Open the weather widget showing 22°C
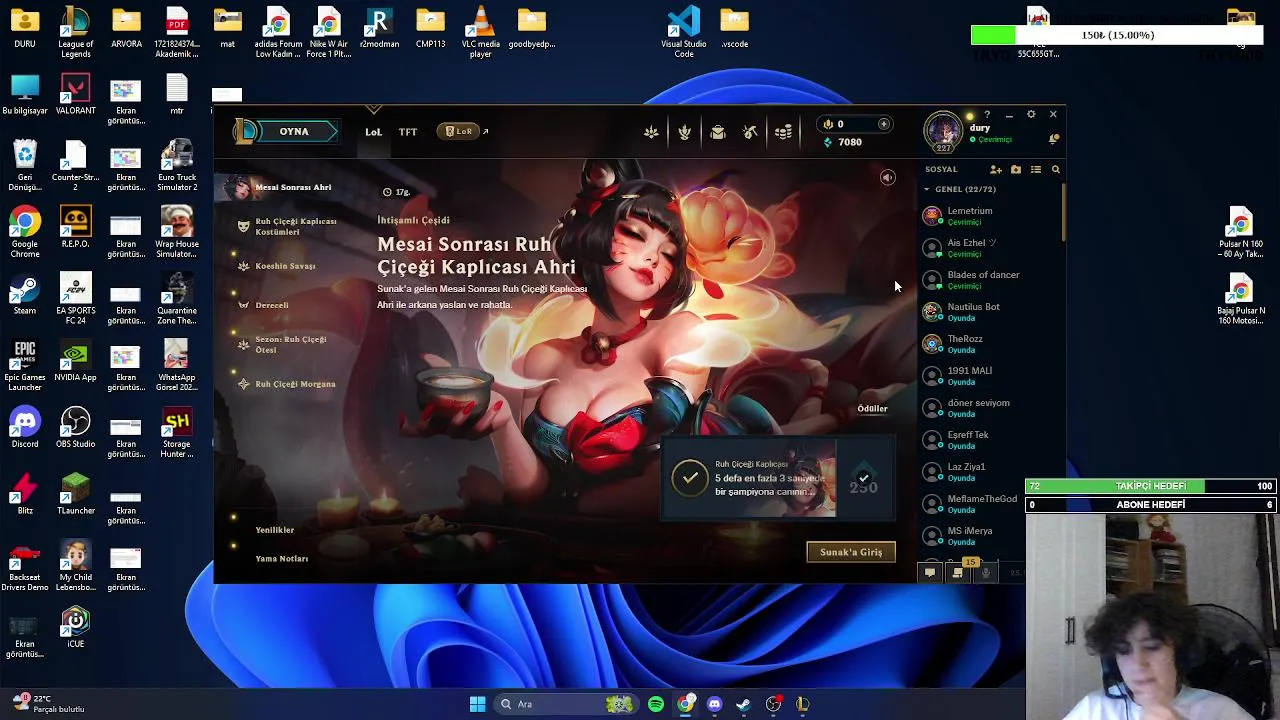Screen dimensions: 1280x720 [50, 704]
